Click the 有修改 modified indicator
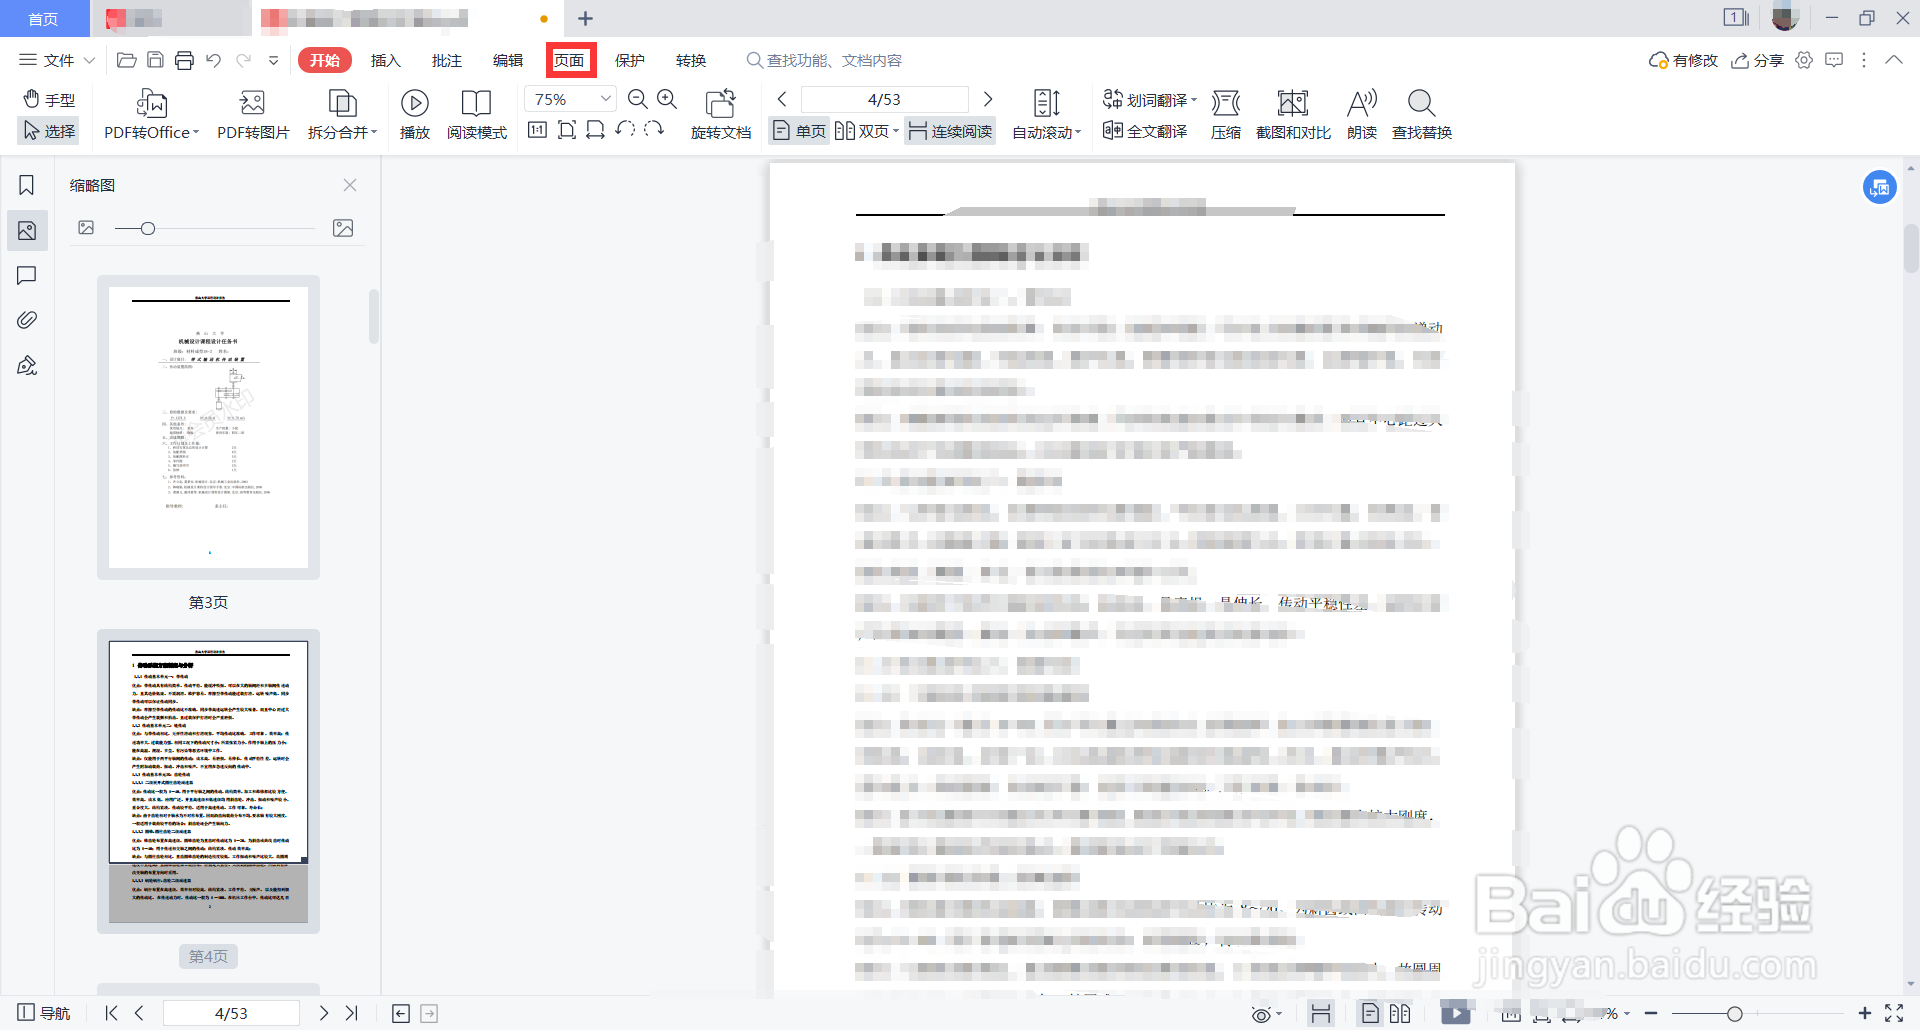The width and height of the screenshot is (1920, 1030). tap(1682, 60)
